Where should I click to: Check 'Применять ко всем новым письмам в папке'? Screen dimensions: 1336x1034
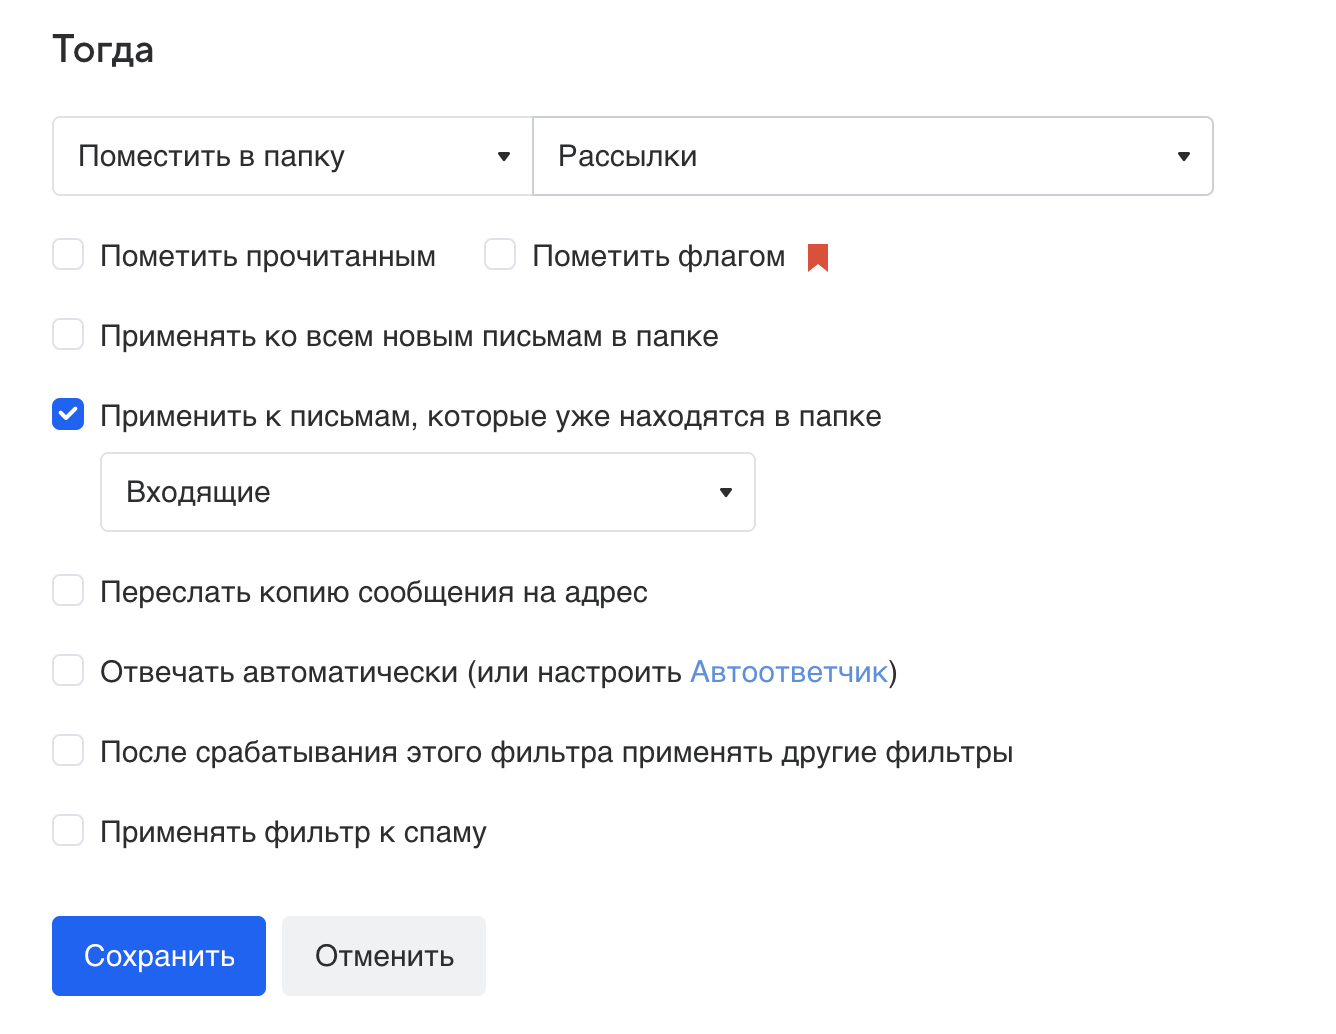[x=68, y=335]
